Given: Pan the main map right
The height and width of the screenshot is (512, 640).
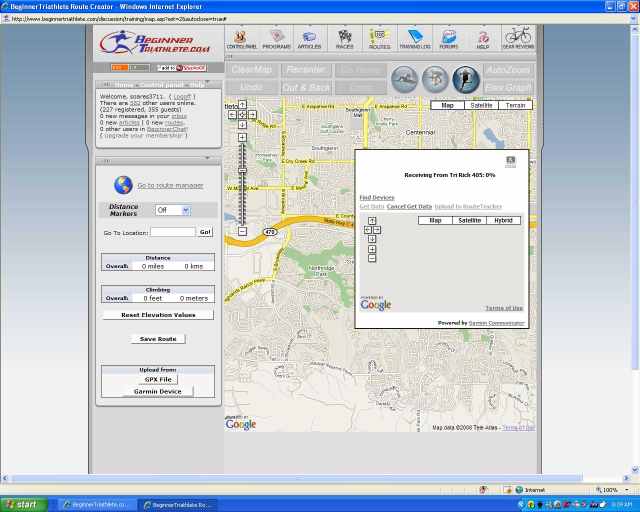Looking at the screenshot, I should pos(252,115).
